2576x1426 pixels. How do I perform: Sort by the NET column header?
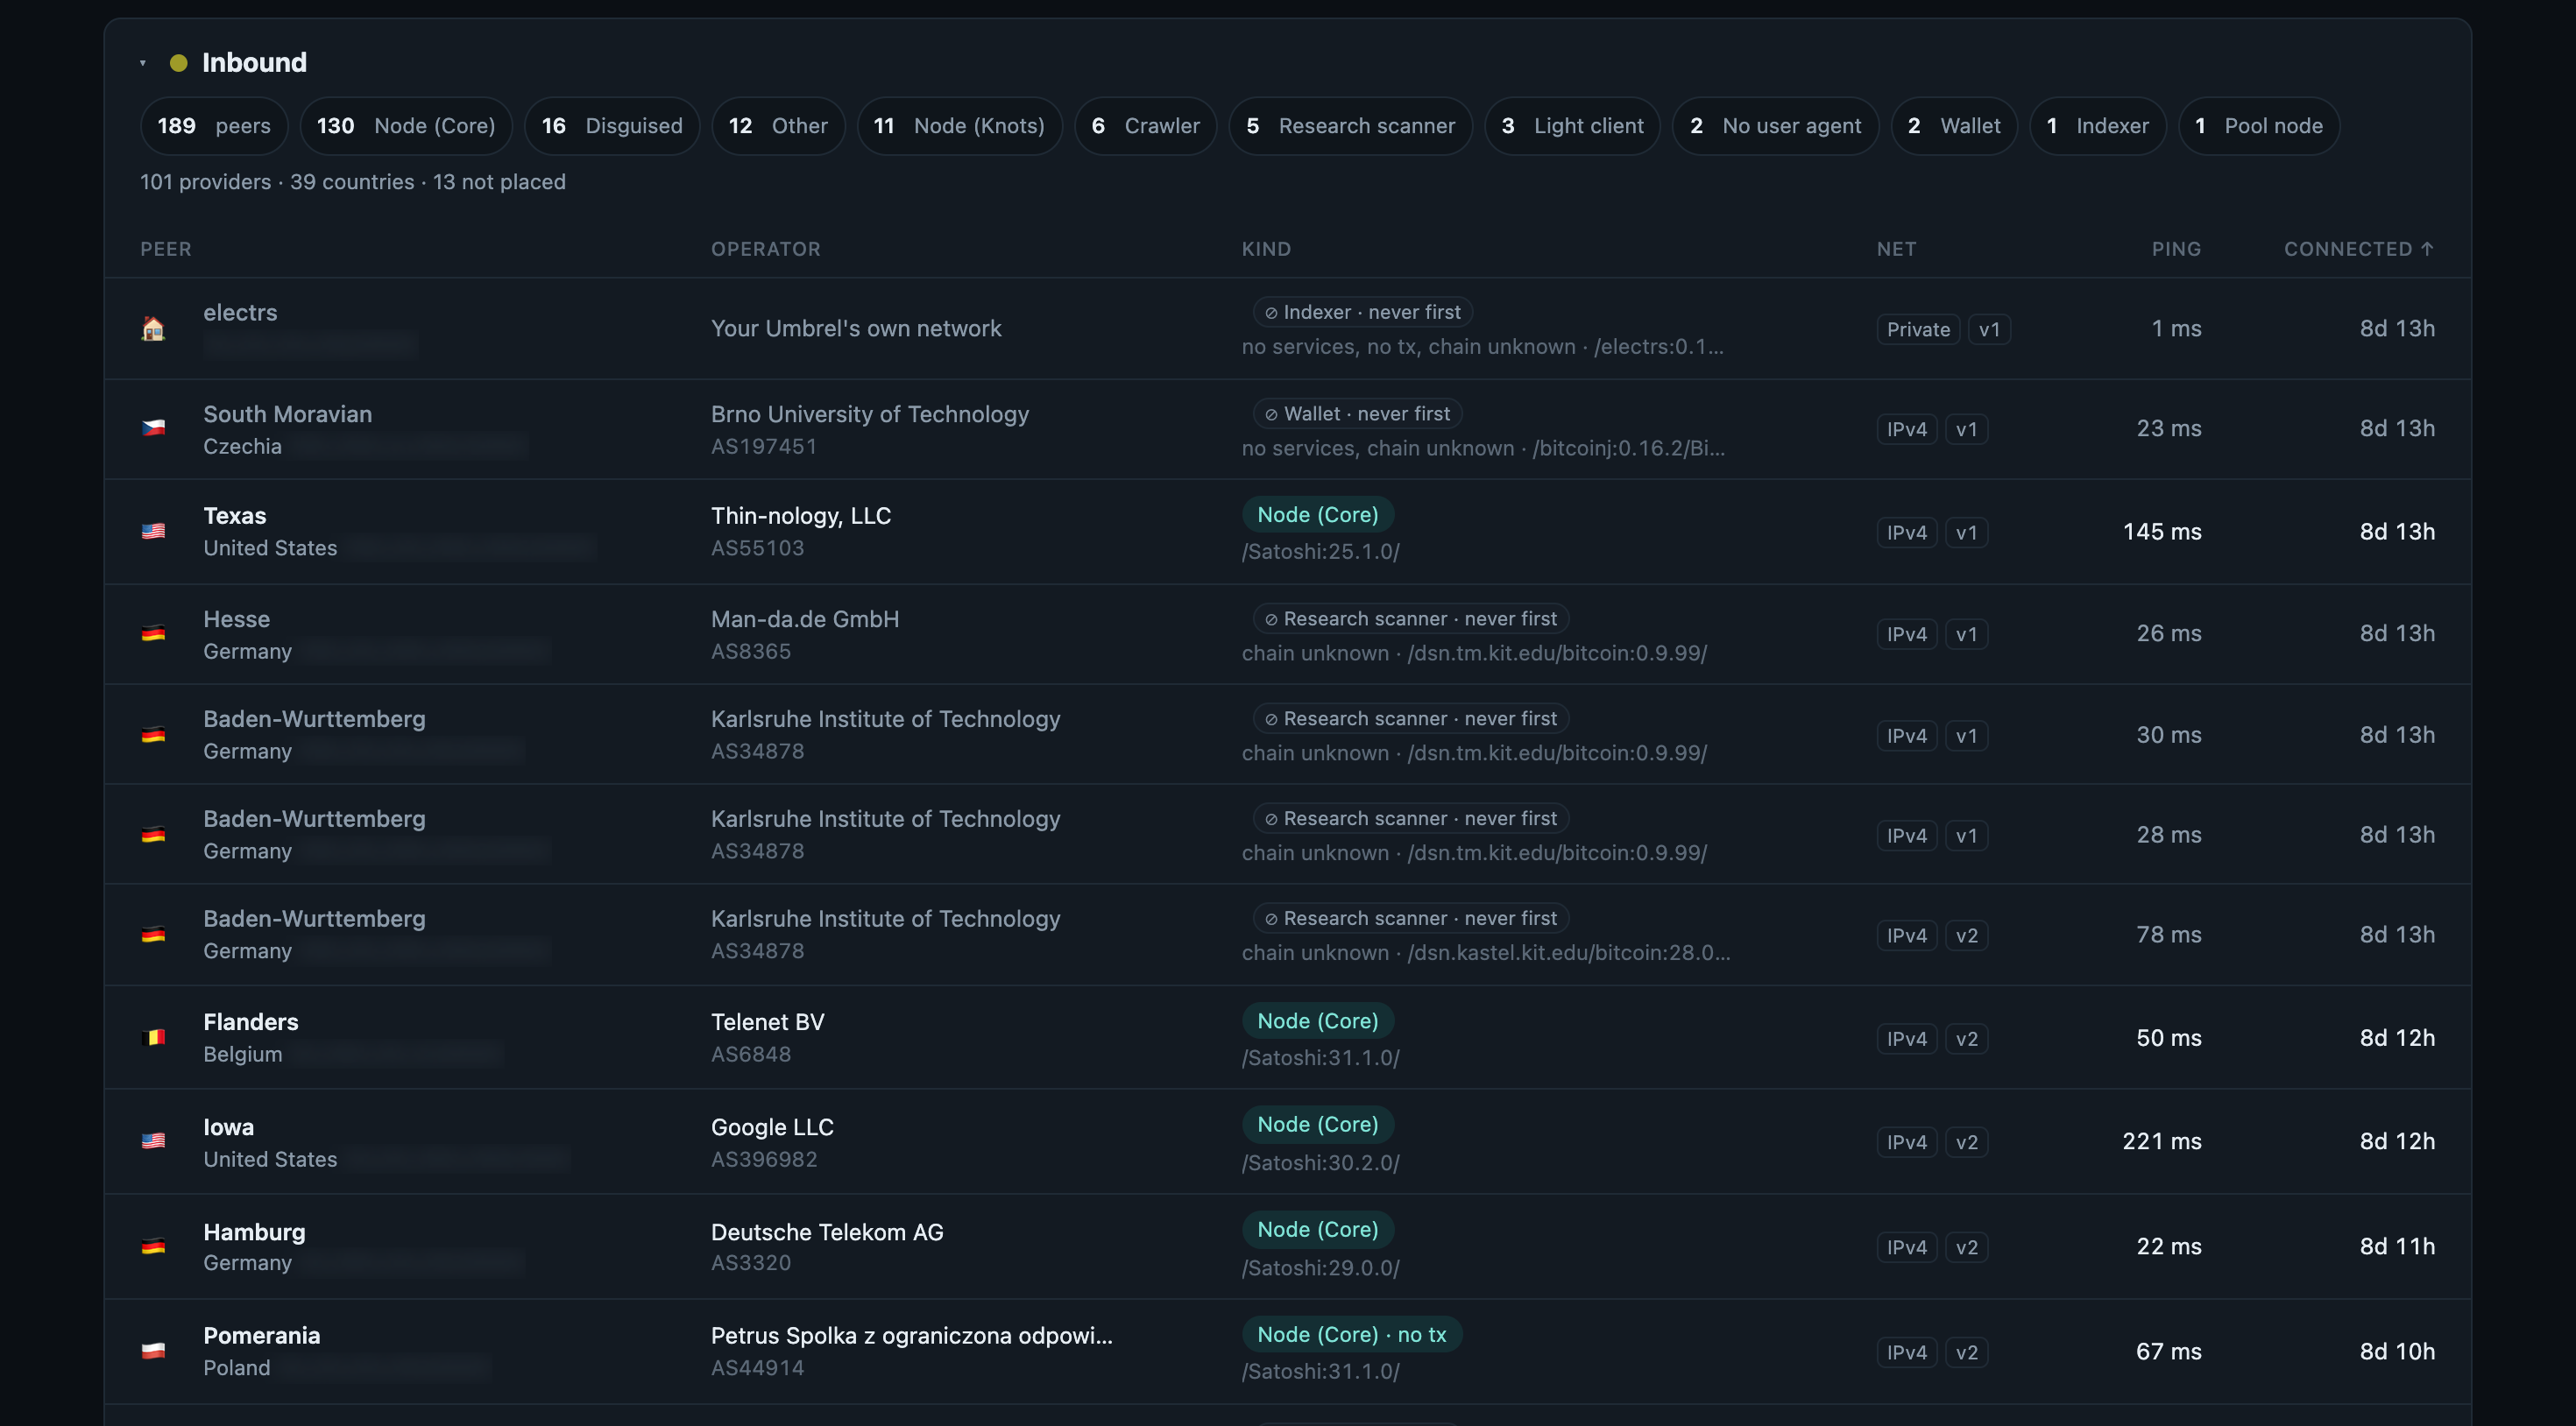[x=1896, y=249]
